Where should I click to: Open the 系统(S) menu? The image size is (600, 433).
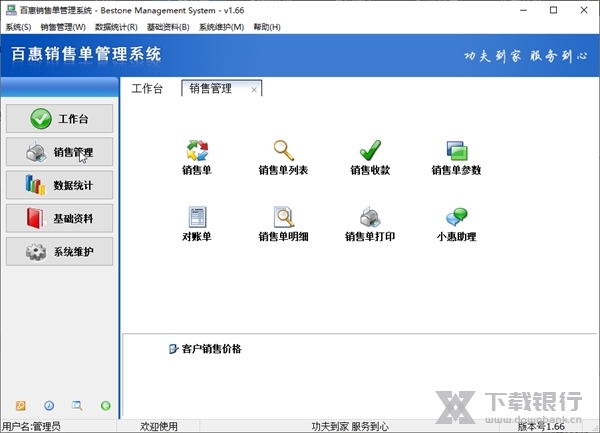click(x=18, y=27)
